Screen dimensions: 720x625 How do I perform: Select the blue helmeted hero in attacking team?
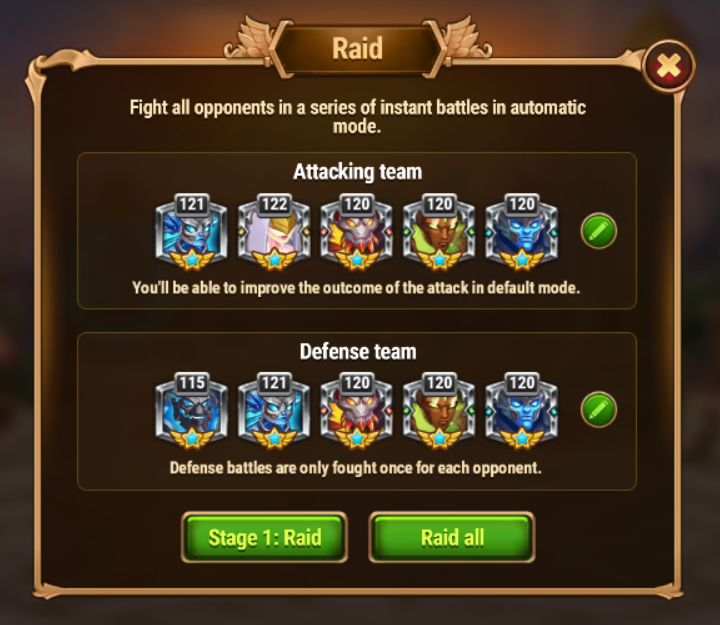point(522,232)
